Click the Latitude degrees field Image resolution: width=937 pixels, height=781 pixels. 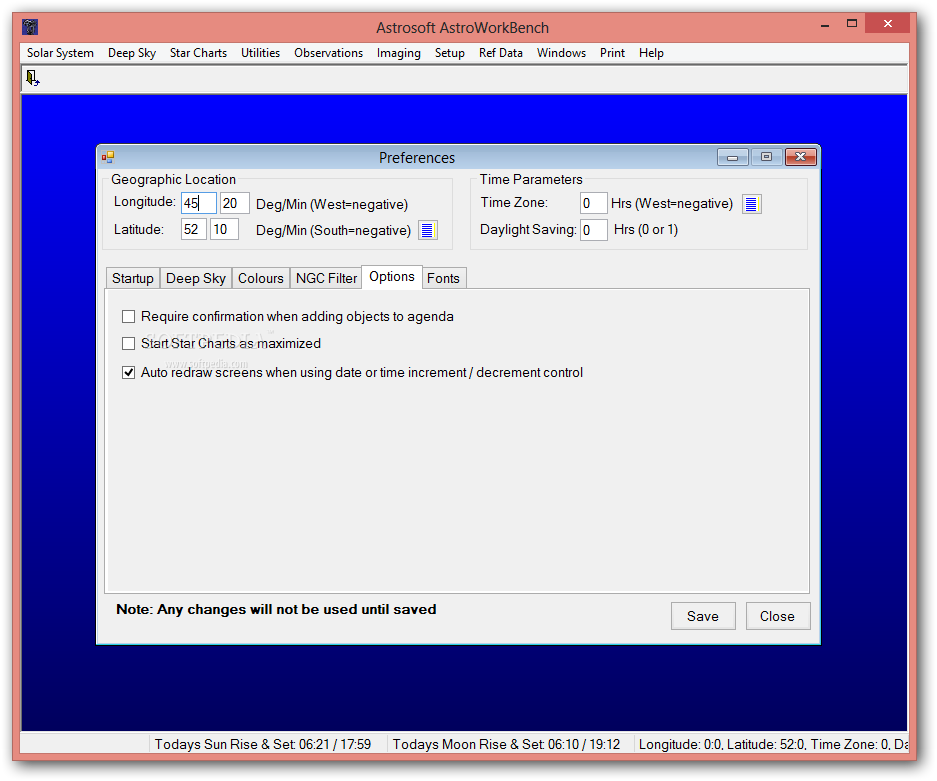click(194, 229)
